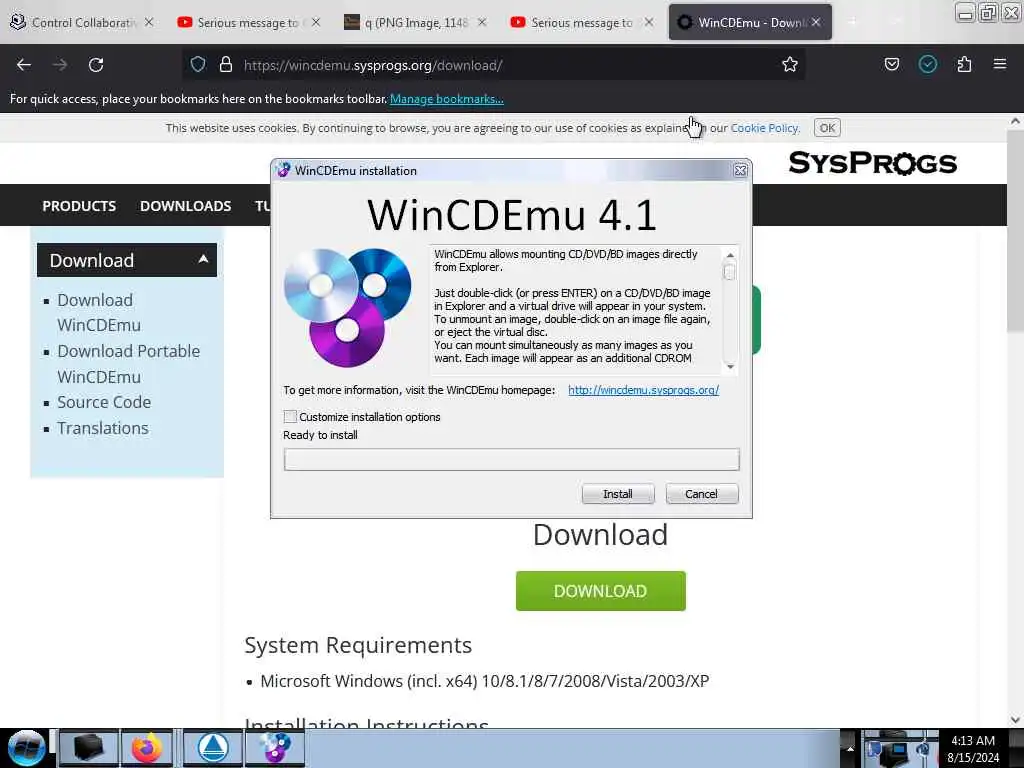
Task: Click the taskbar clock
Action: (972, 748)
